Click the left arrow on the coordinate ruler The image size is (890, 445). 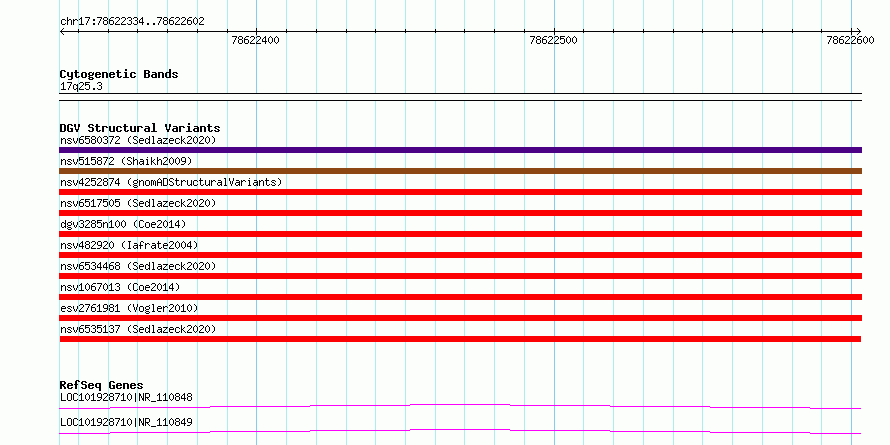[x=62, y=31]
